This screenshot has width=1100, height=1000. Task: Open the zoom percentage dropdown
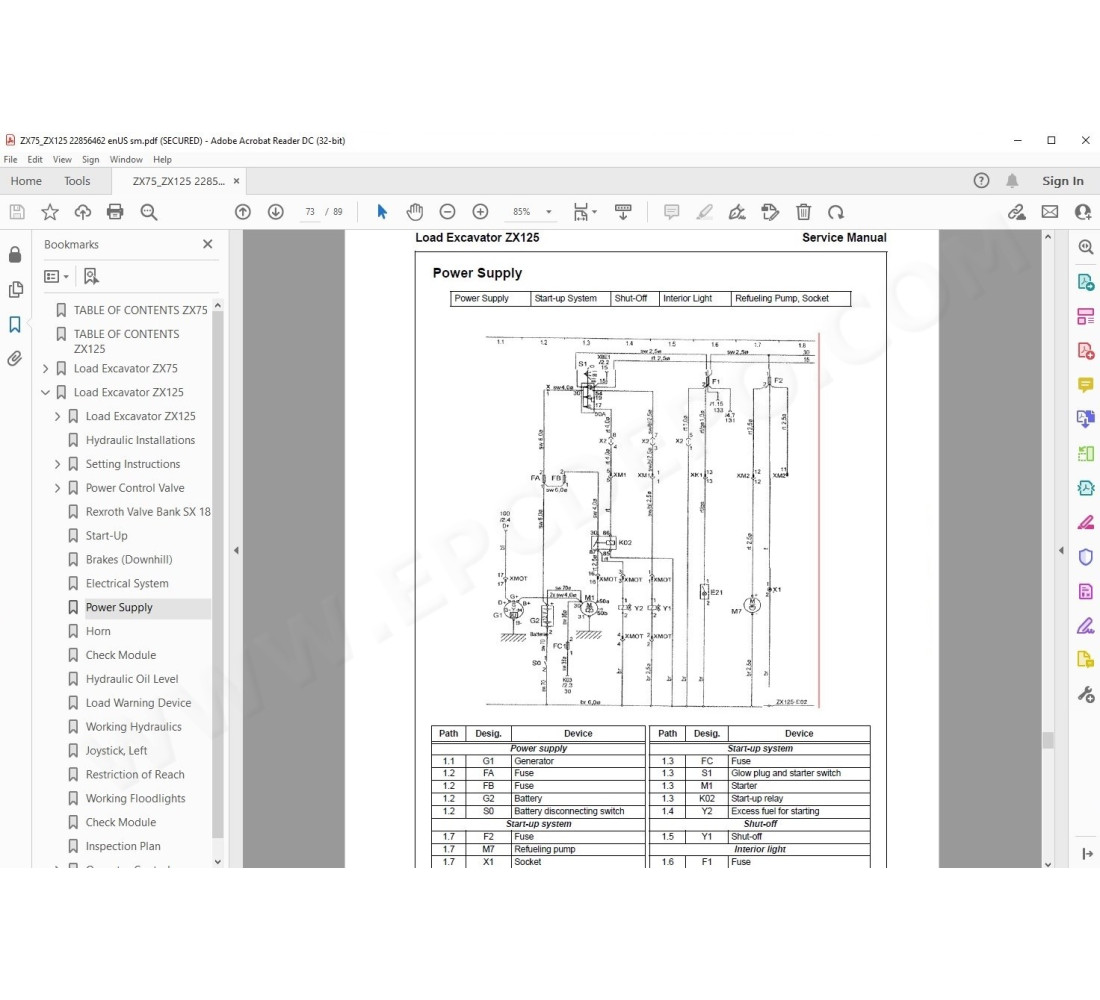(x=549, y=212)
